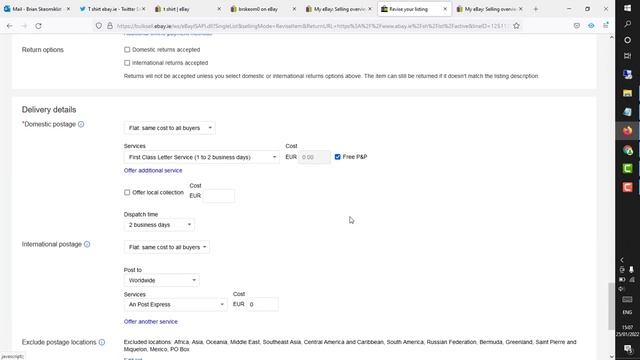Click the international postage cost EUR field

[262, 304]
